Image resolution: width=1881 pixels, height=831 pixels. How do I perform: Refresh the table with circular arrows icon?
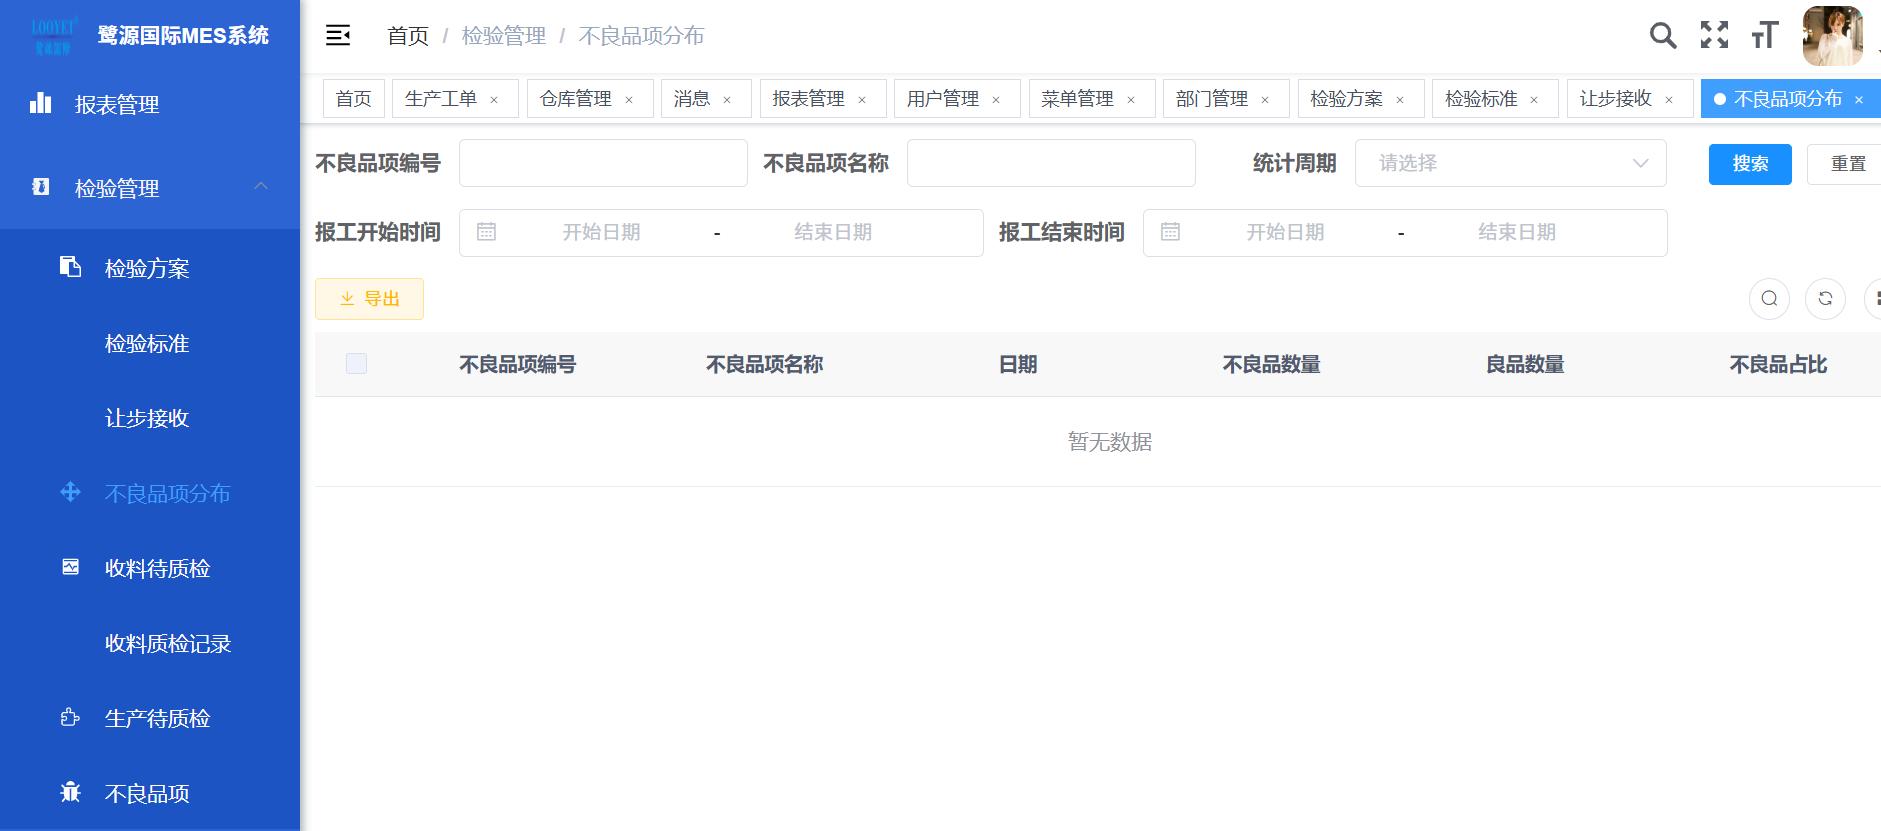click(1825, 299)
